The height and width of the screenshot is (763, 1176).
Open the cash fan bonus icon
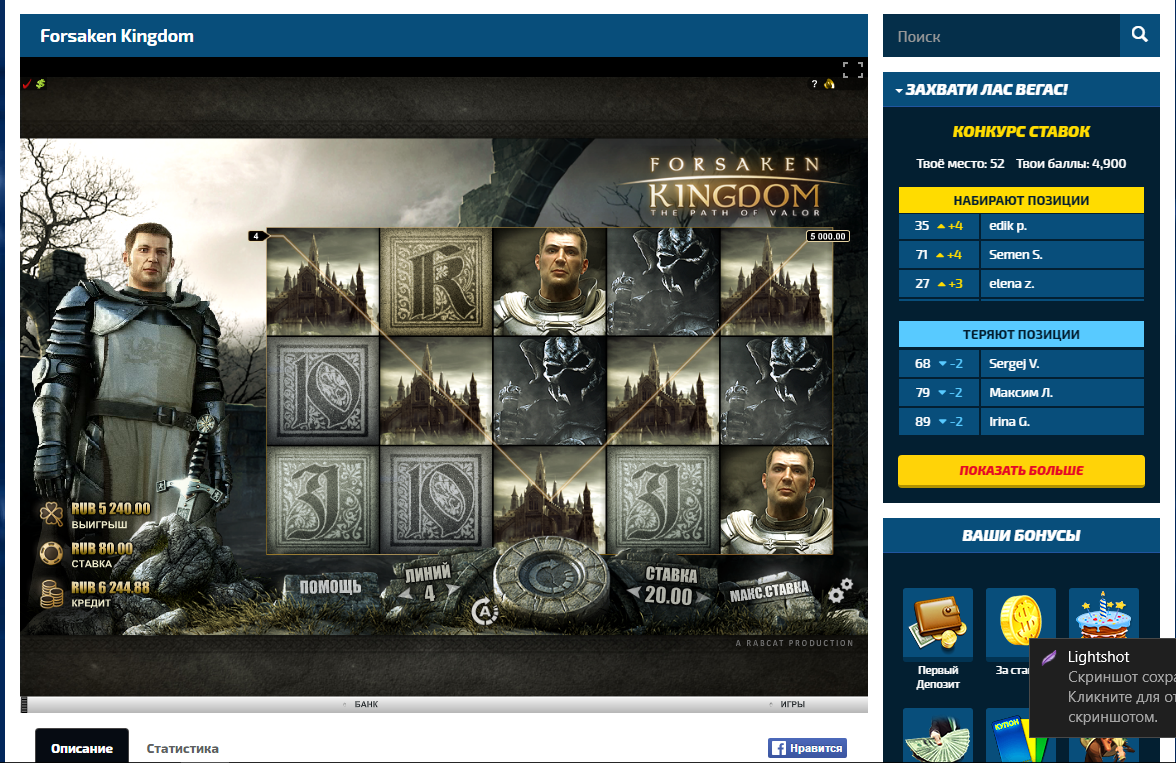coord(938,735)
